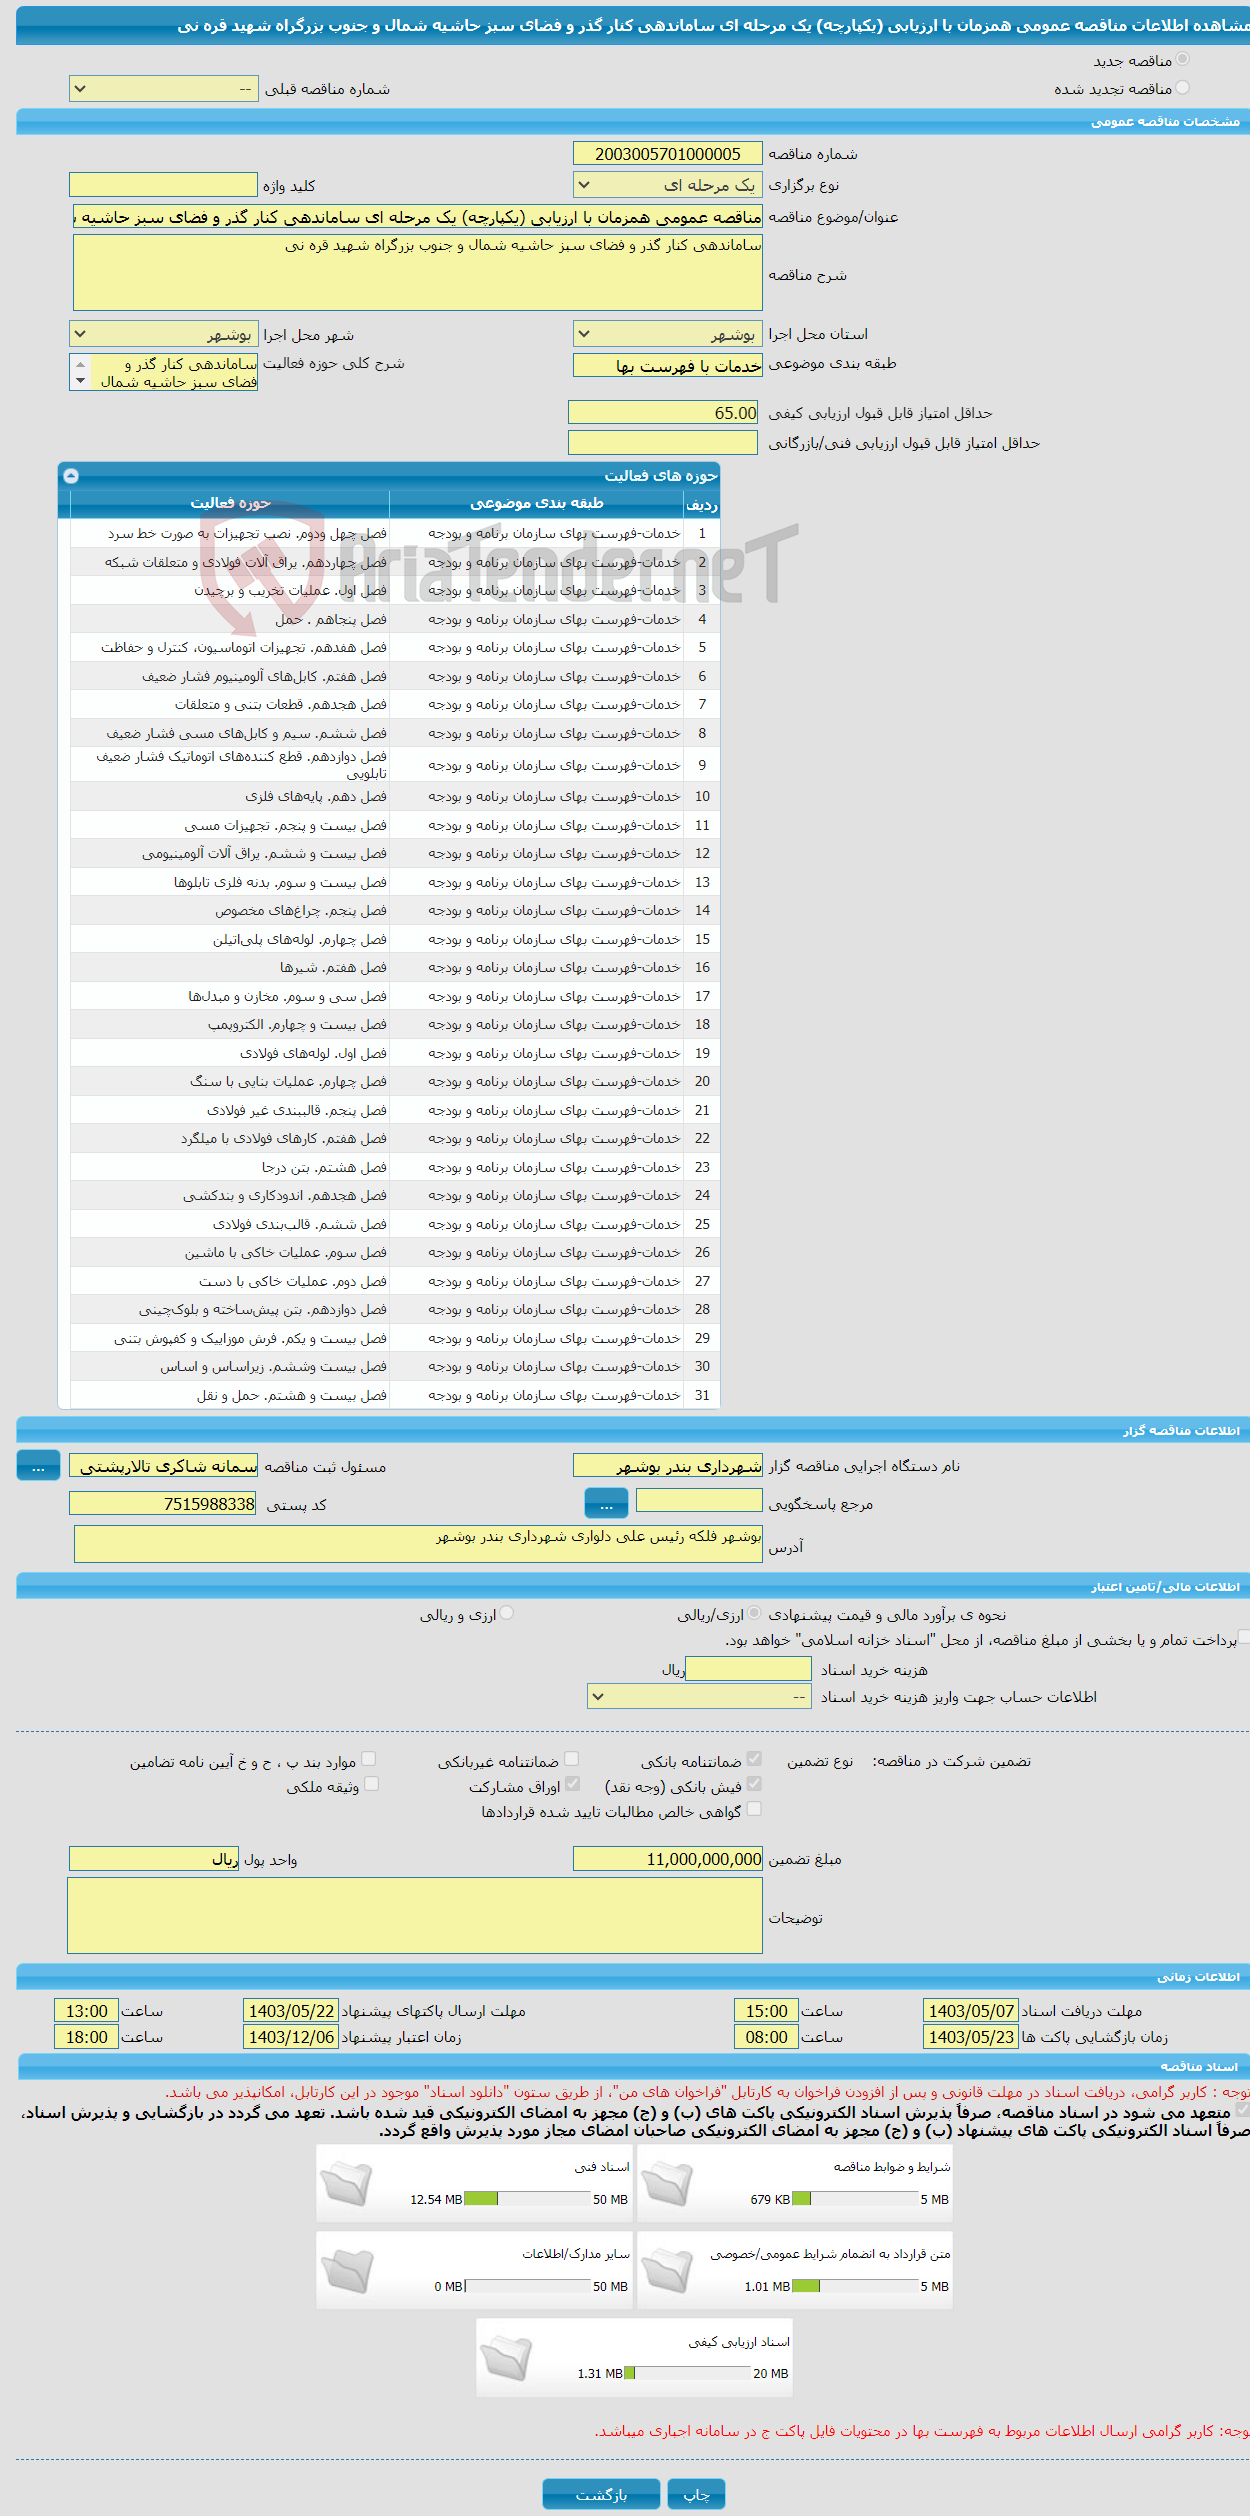Click the آدرس address field

[418, 1543]
